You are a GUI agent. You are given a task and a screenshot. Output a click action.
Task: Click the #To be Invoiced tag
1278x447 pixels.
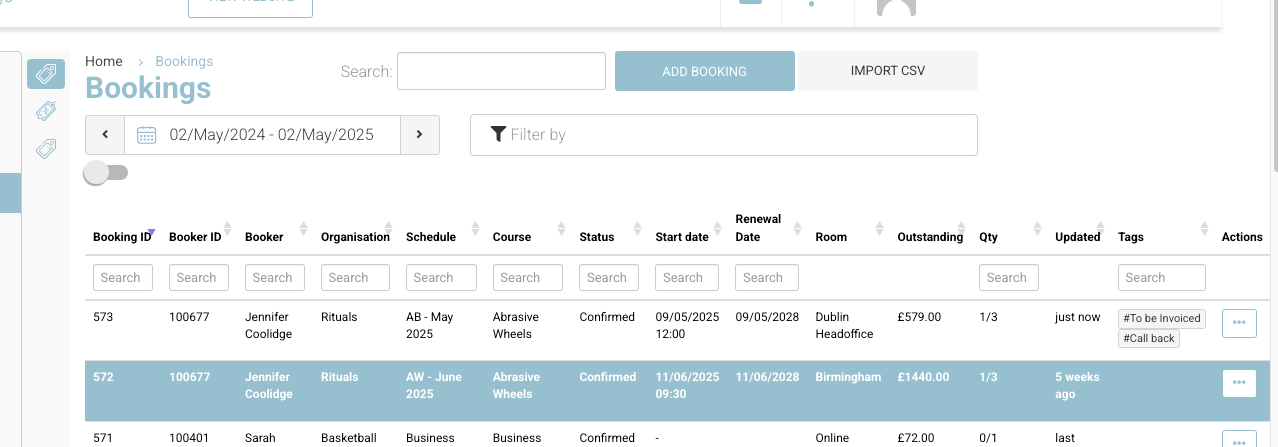[x=1161, y=319]
